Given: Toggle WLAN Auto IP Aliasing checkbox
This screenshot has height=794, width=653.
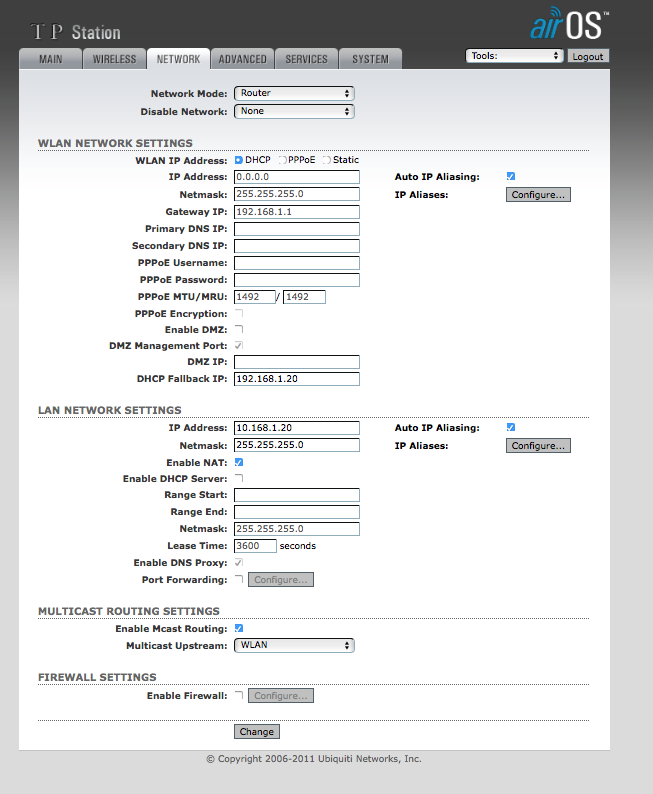Looking at the screenshot, I should [511, 176].
